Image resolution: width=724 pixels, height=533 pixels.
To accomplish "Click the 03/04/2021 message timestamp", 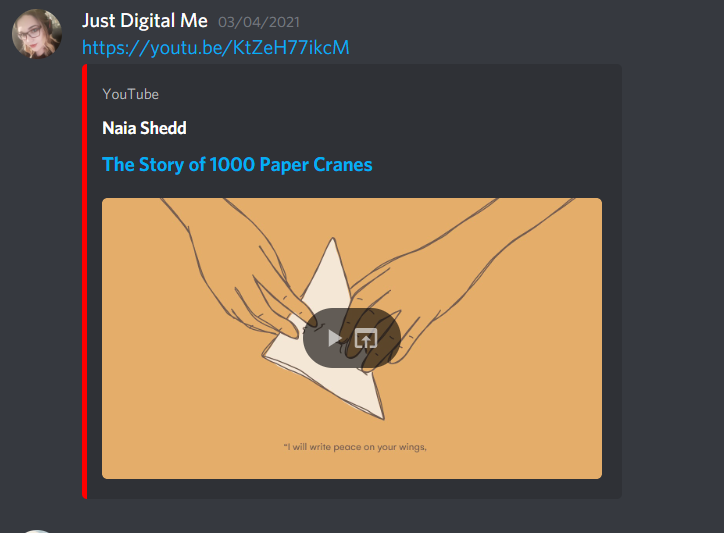I will pos(259,22).
